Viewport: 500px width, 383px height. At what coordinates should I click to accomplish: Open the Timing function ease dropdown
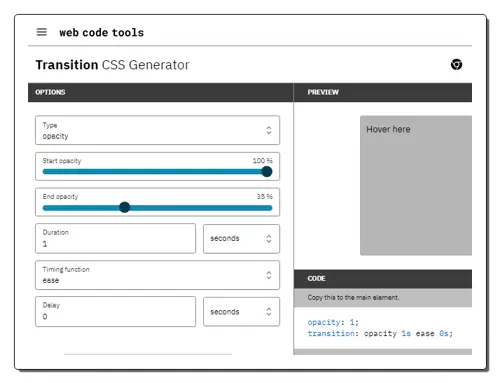point(157,275)
